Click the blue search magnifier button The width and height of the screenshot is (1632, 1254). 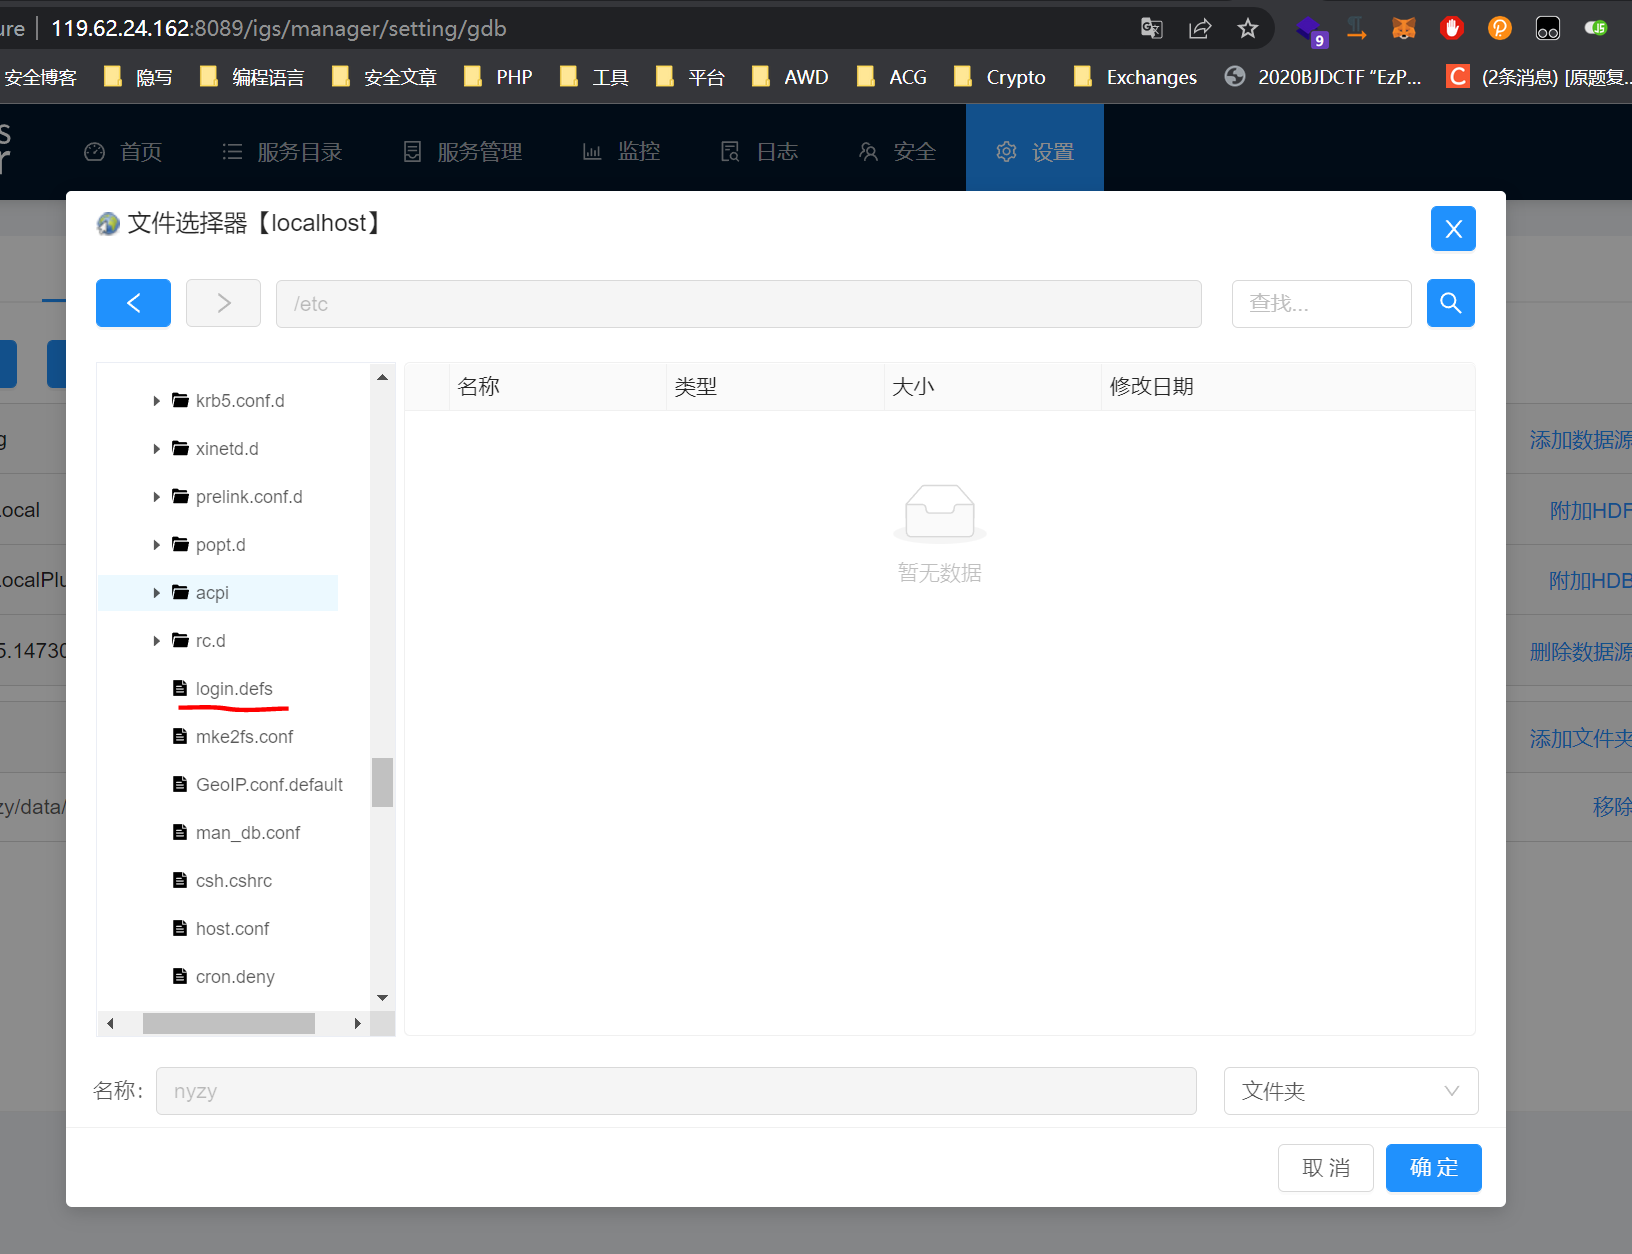coord(1450,303)
